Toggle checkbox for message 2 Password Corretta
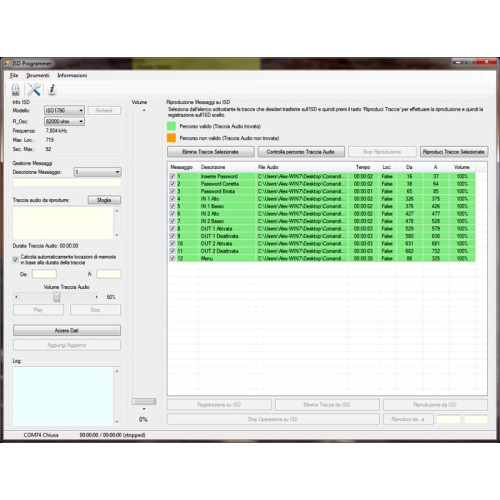This screenshot has width=500, height=500. point(172,184)
